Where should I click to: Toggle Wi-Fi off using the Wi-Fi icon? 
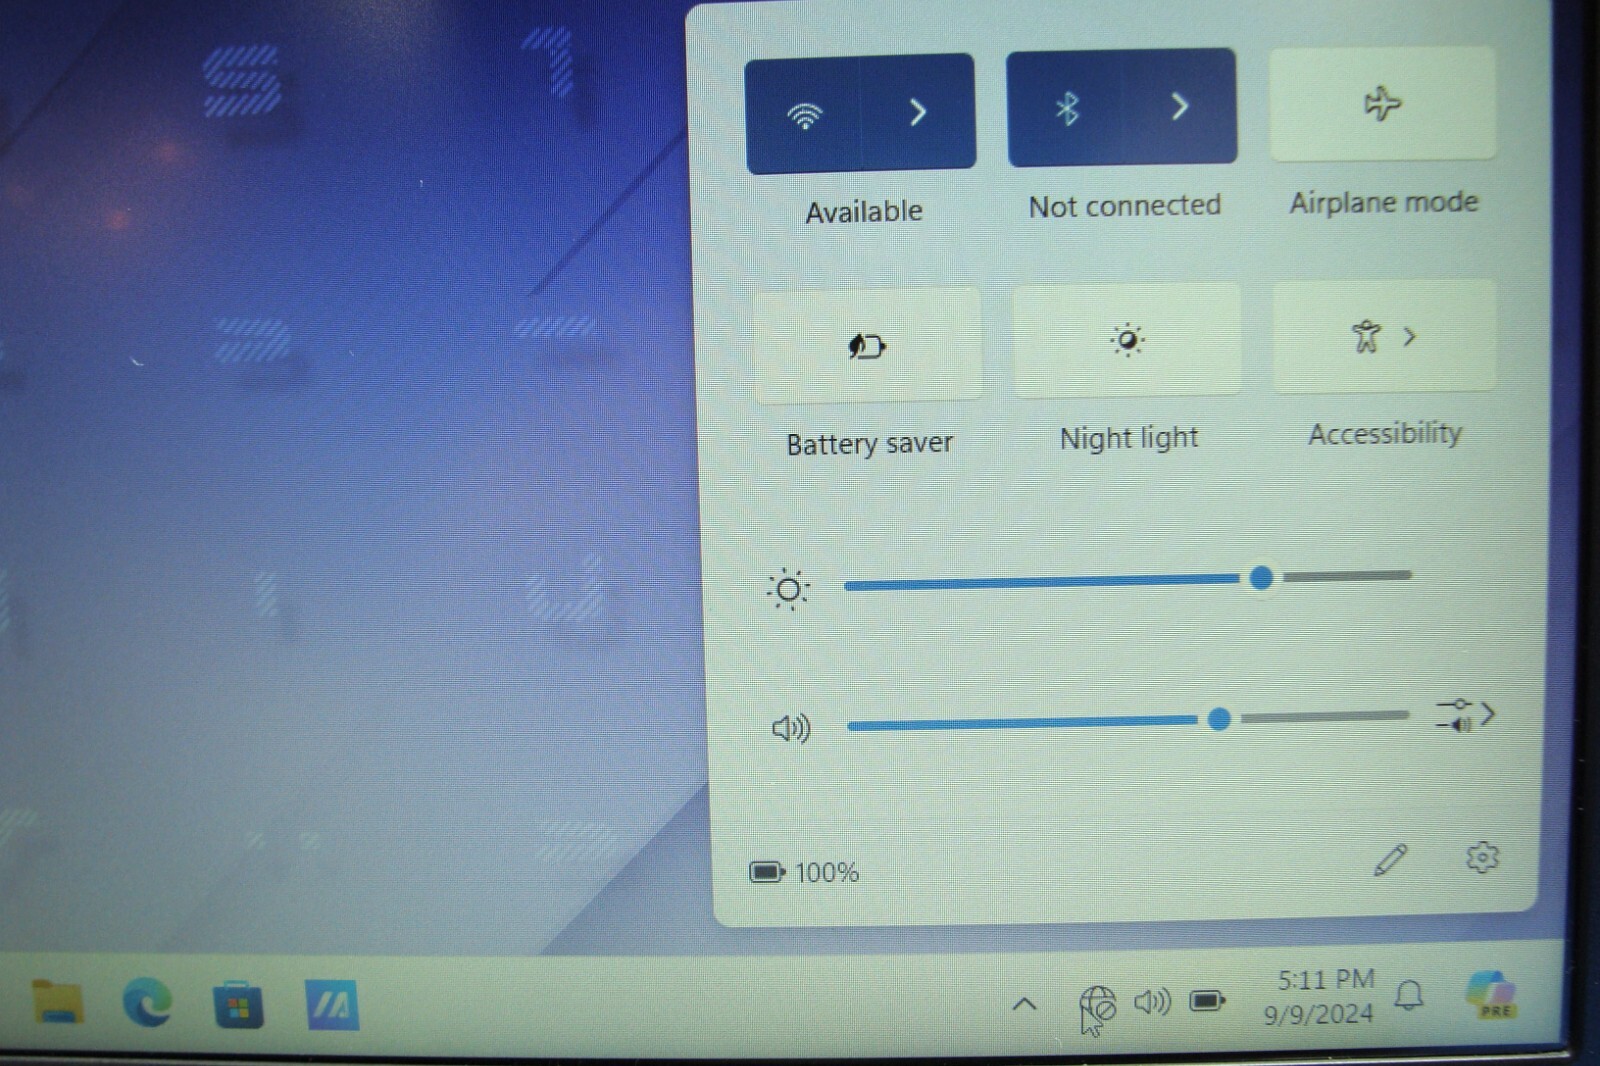click(804, 115)
